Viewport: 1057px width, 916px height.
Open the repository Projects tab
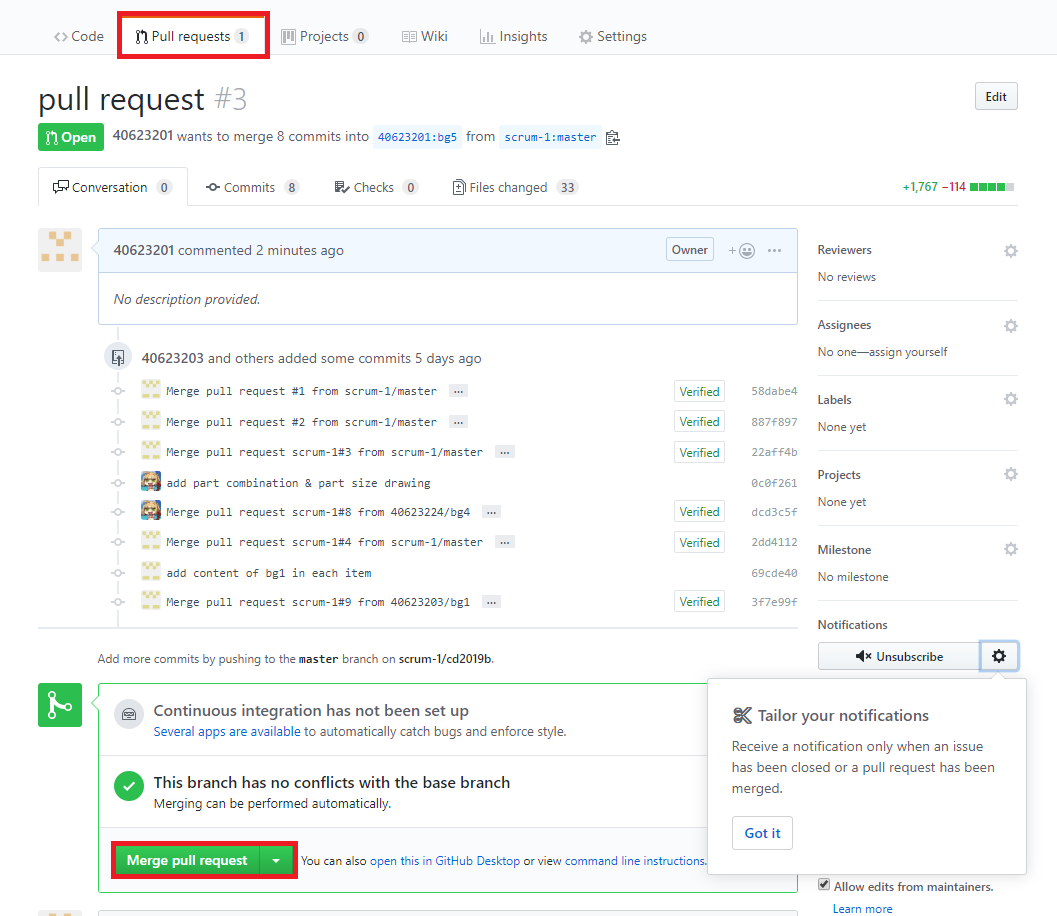click(x=324, y=36)
